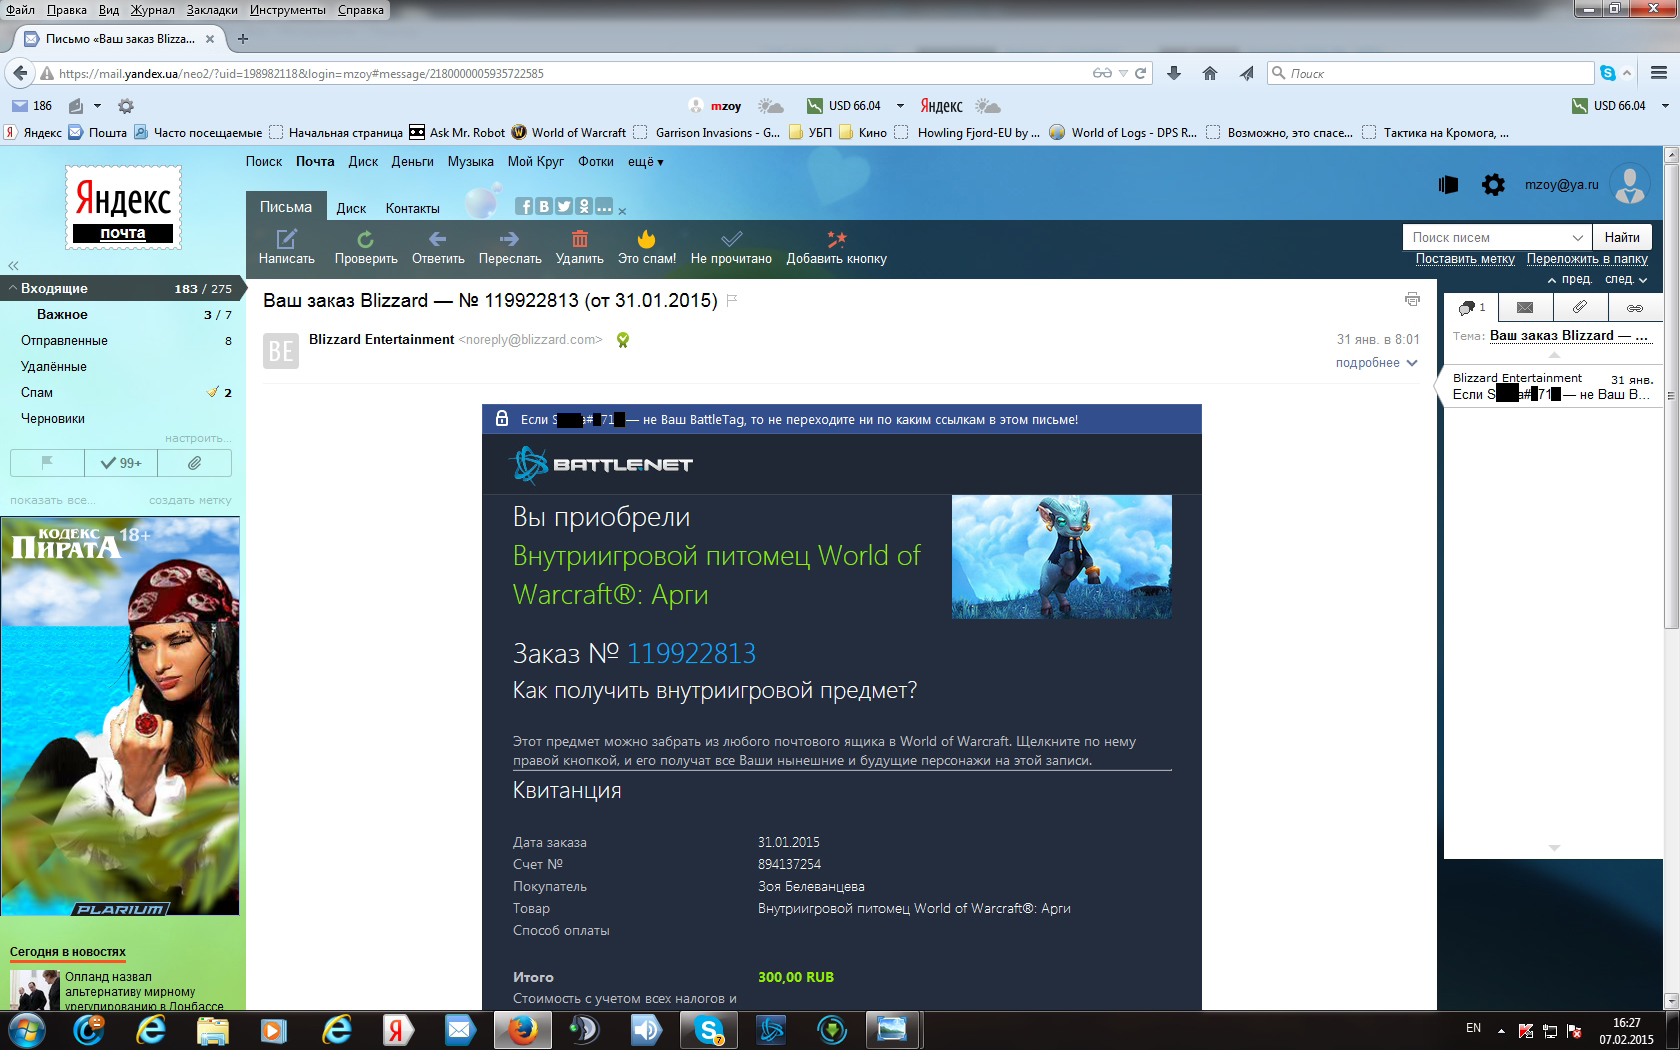Show the attachments tab with paperclip icon in right panel
Viewport: 1680px width, 1050px height.
point(1580,307)
